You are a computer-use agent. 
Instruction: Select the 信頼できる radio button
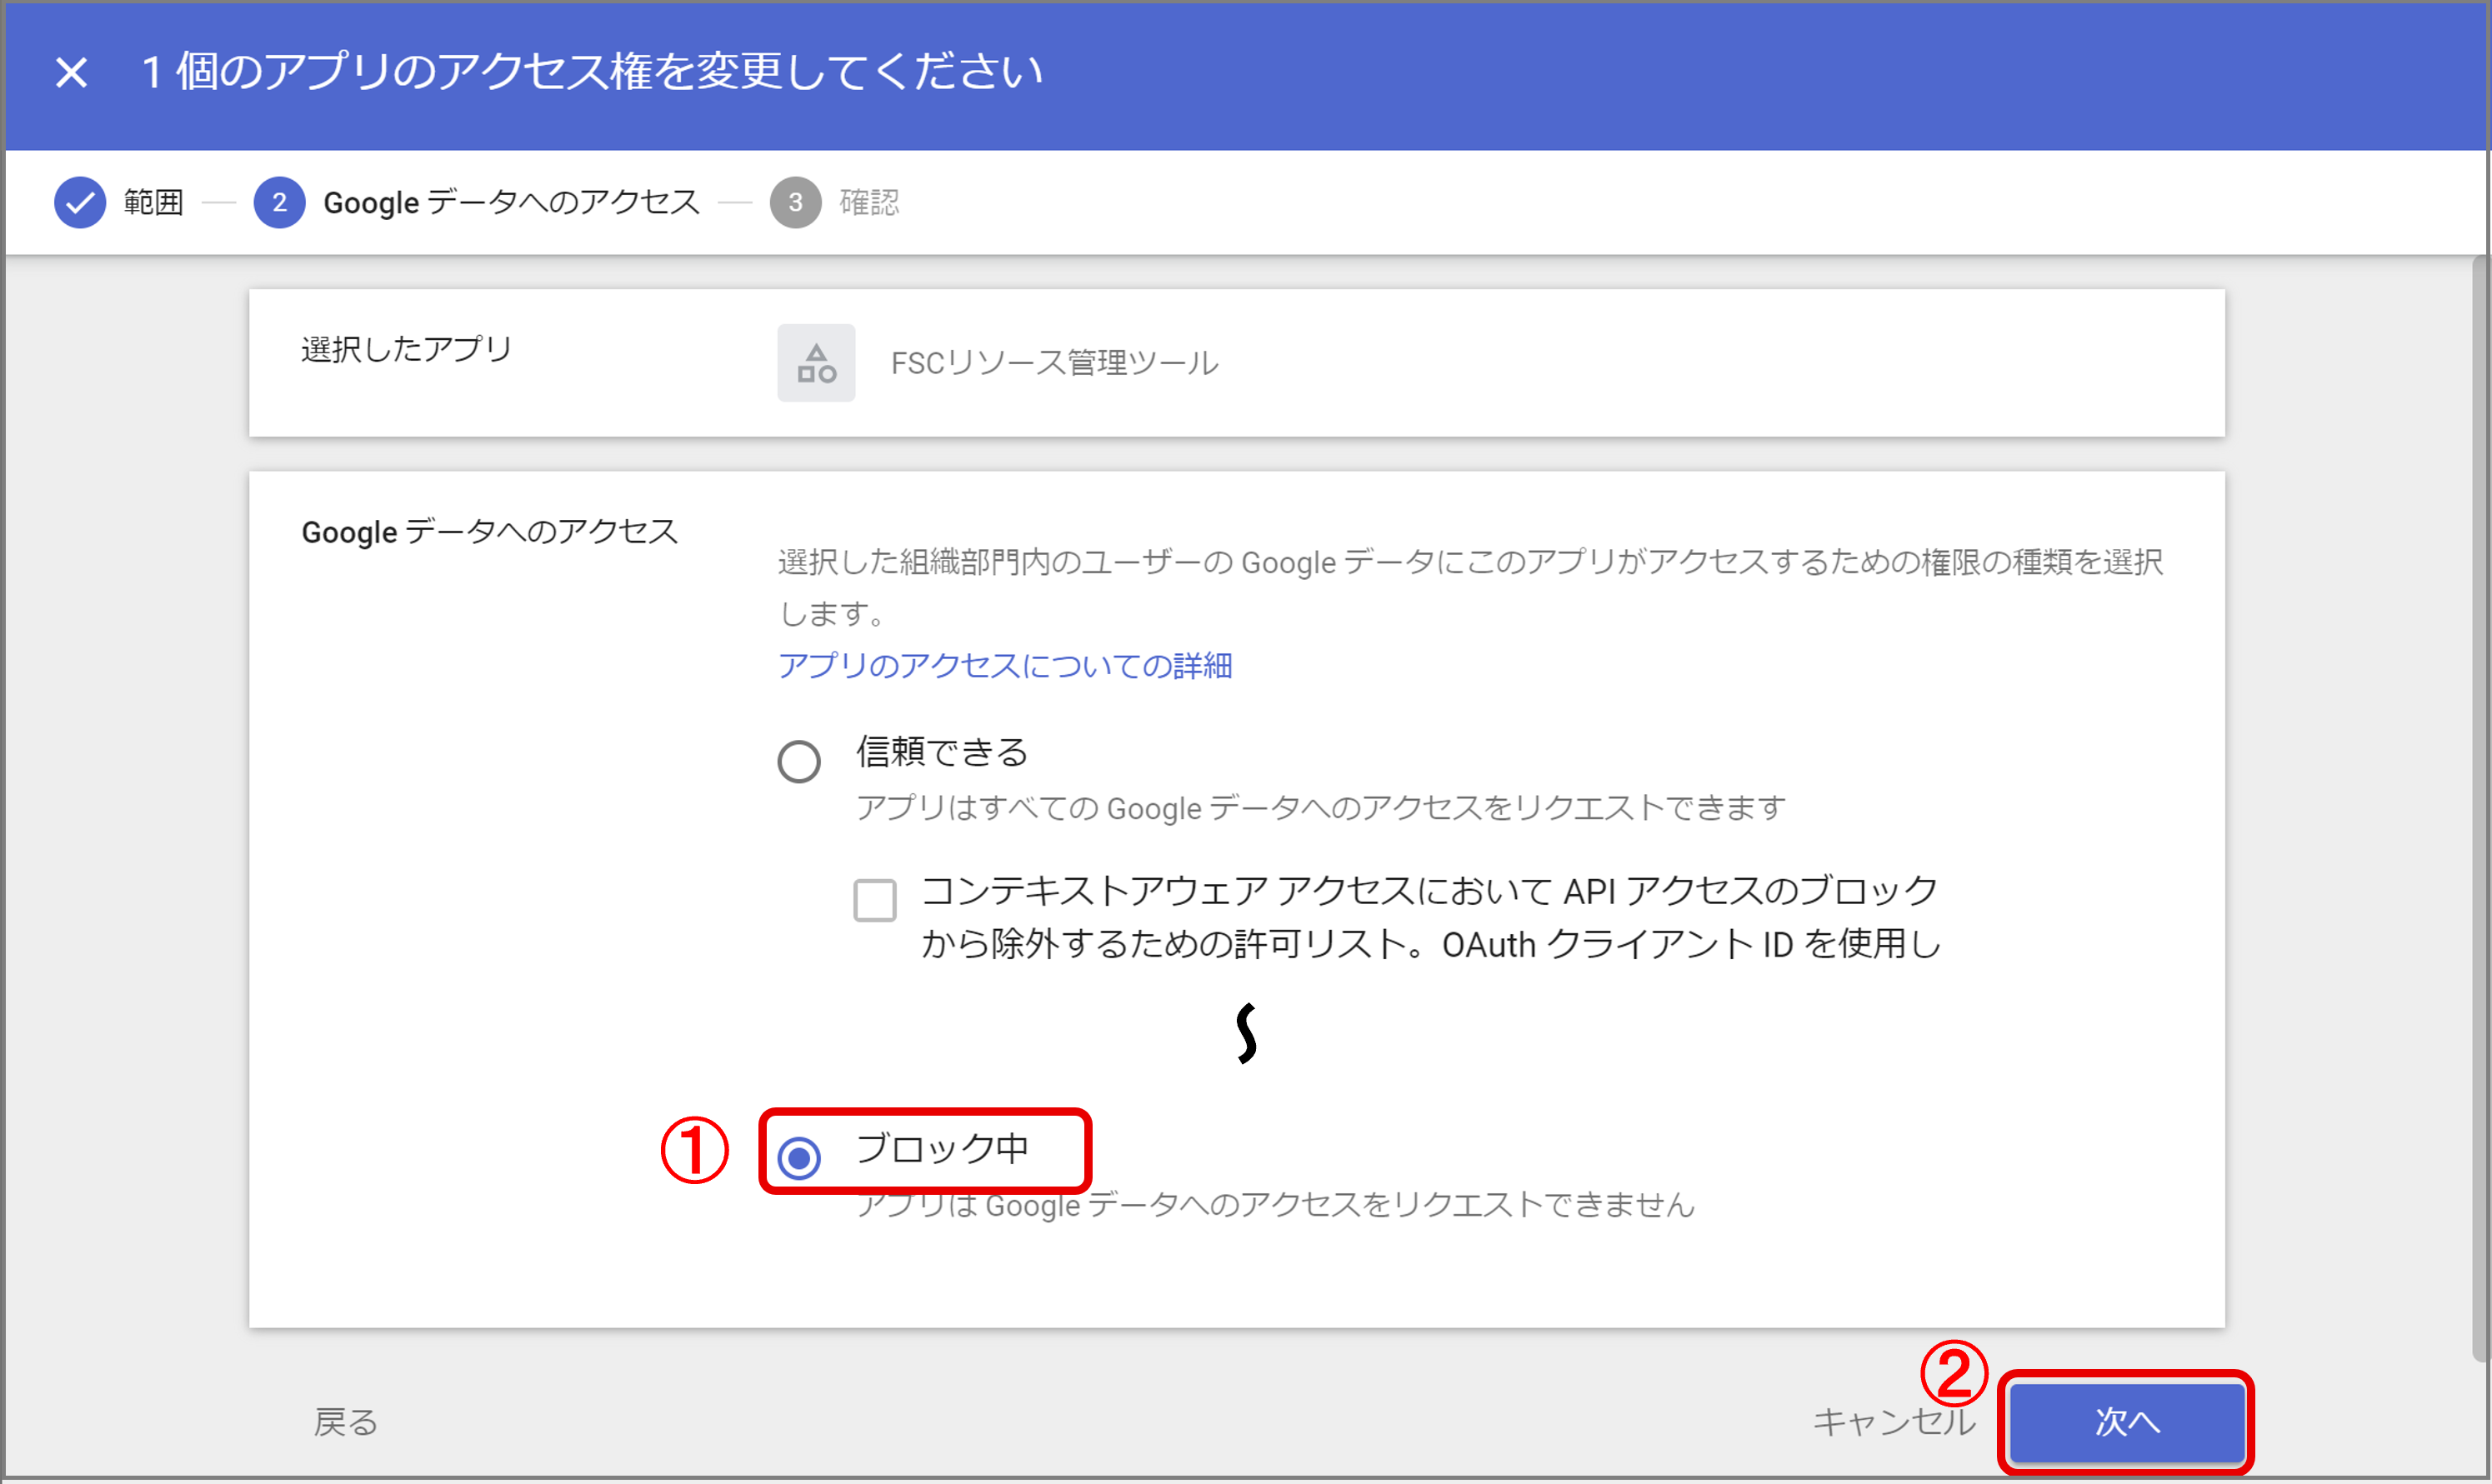point(799,762)
